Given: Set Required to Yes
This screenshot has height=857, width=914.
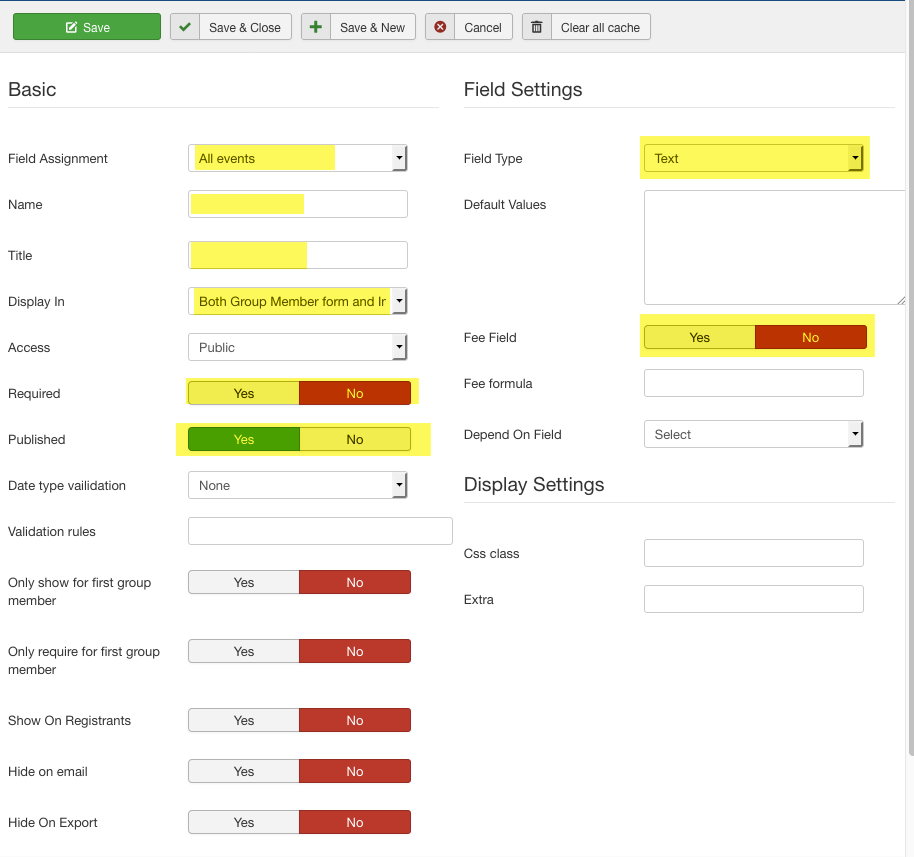Looking at the screenshot, I should [x=244, y=393].
